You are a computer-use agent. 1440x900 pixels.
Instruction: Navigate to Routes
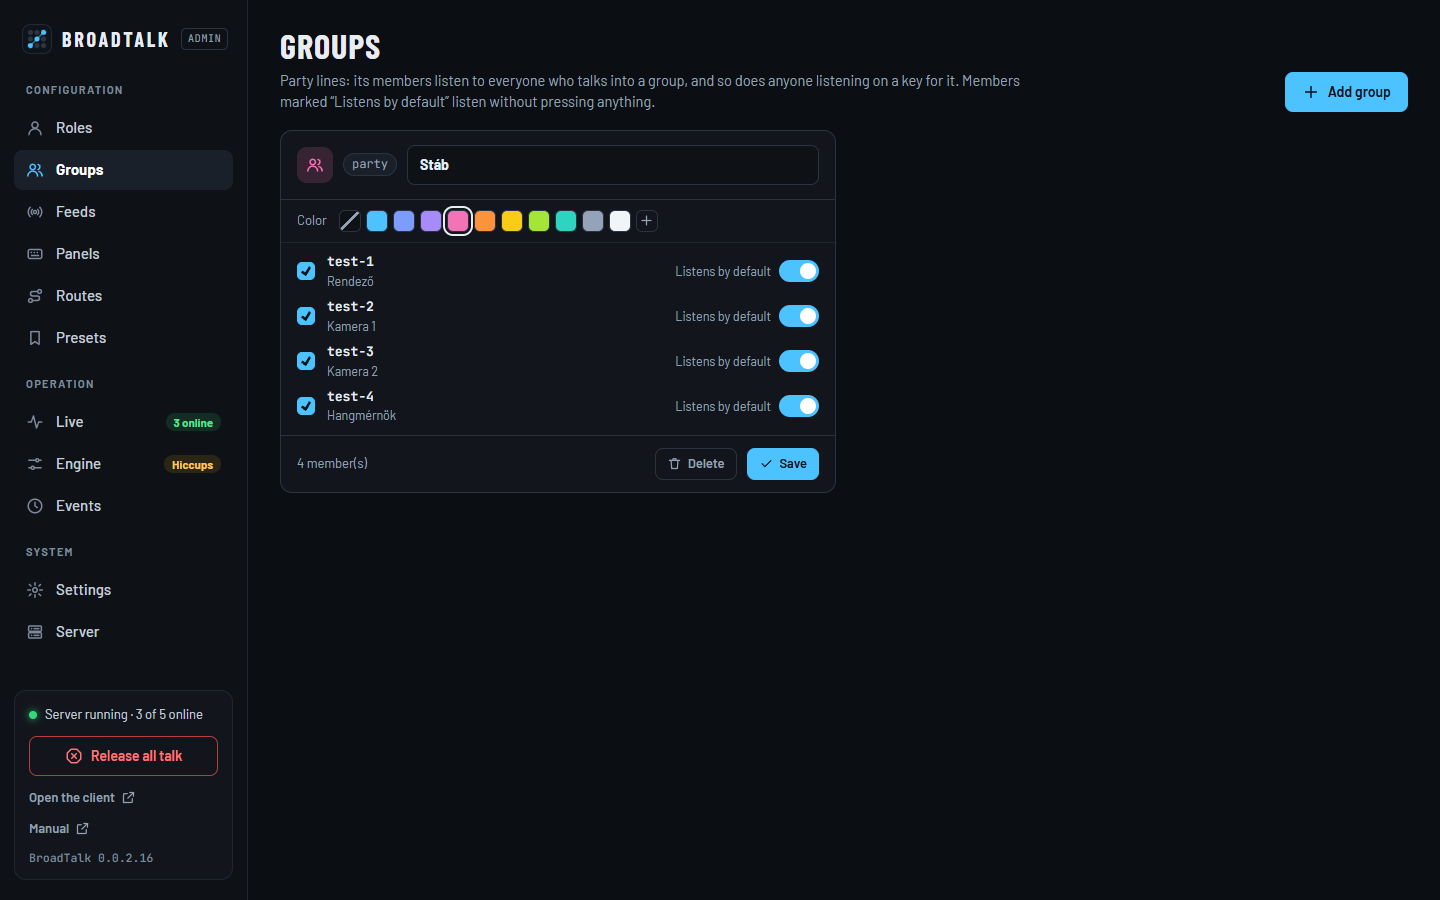[x=123, y=296]
